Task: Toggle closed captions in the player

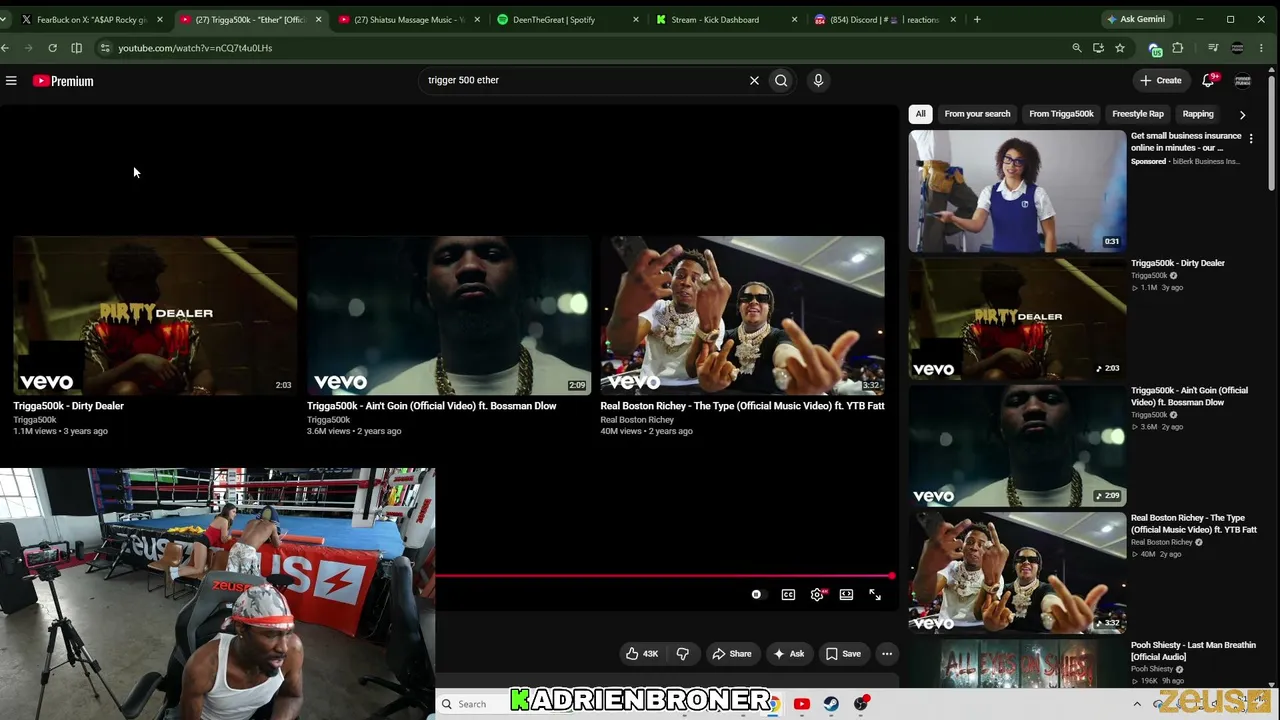Action: click(x=788, y=595)
